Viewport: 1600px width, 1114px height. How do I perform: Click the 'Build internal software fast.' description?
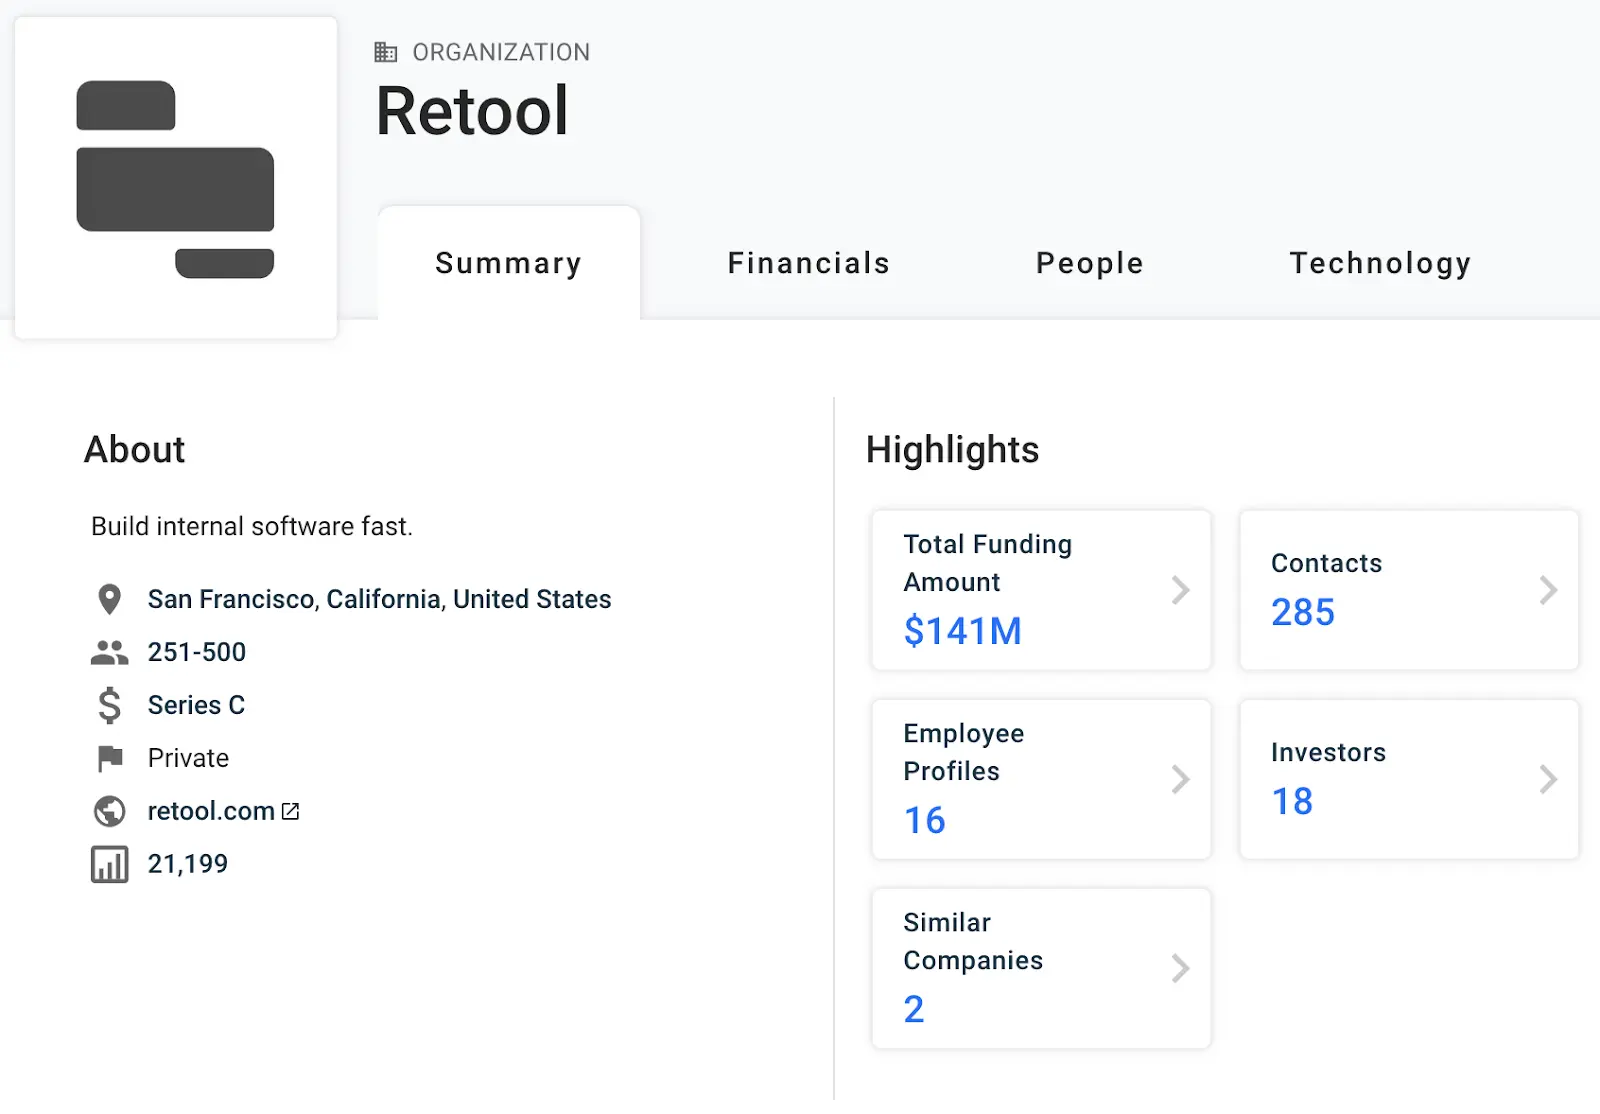click(x=252, y=526)
